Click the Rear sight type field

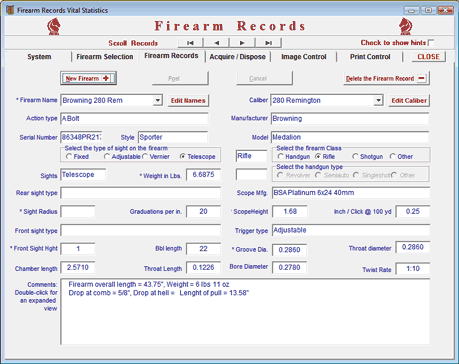(x=141, y=193)
